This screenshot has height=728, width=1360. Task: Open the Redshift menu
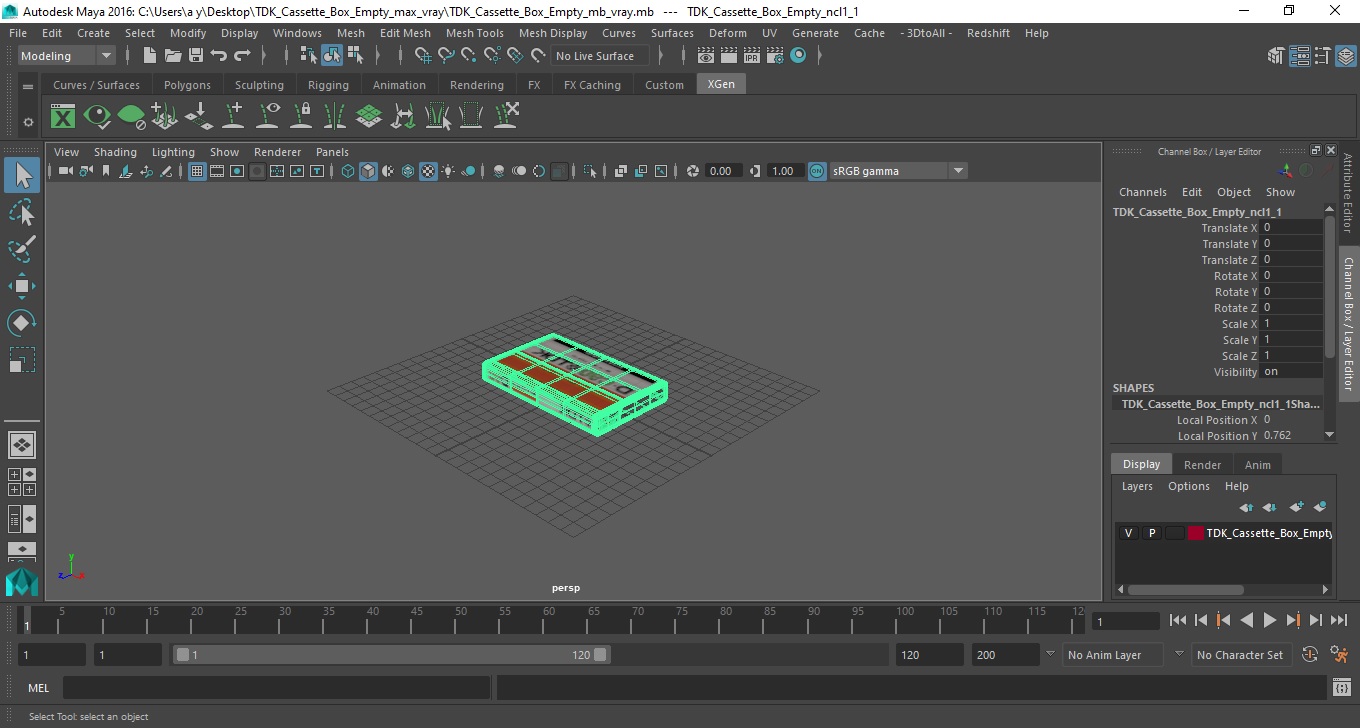(x=988, y=33)
